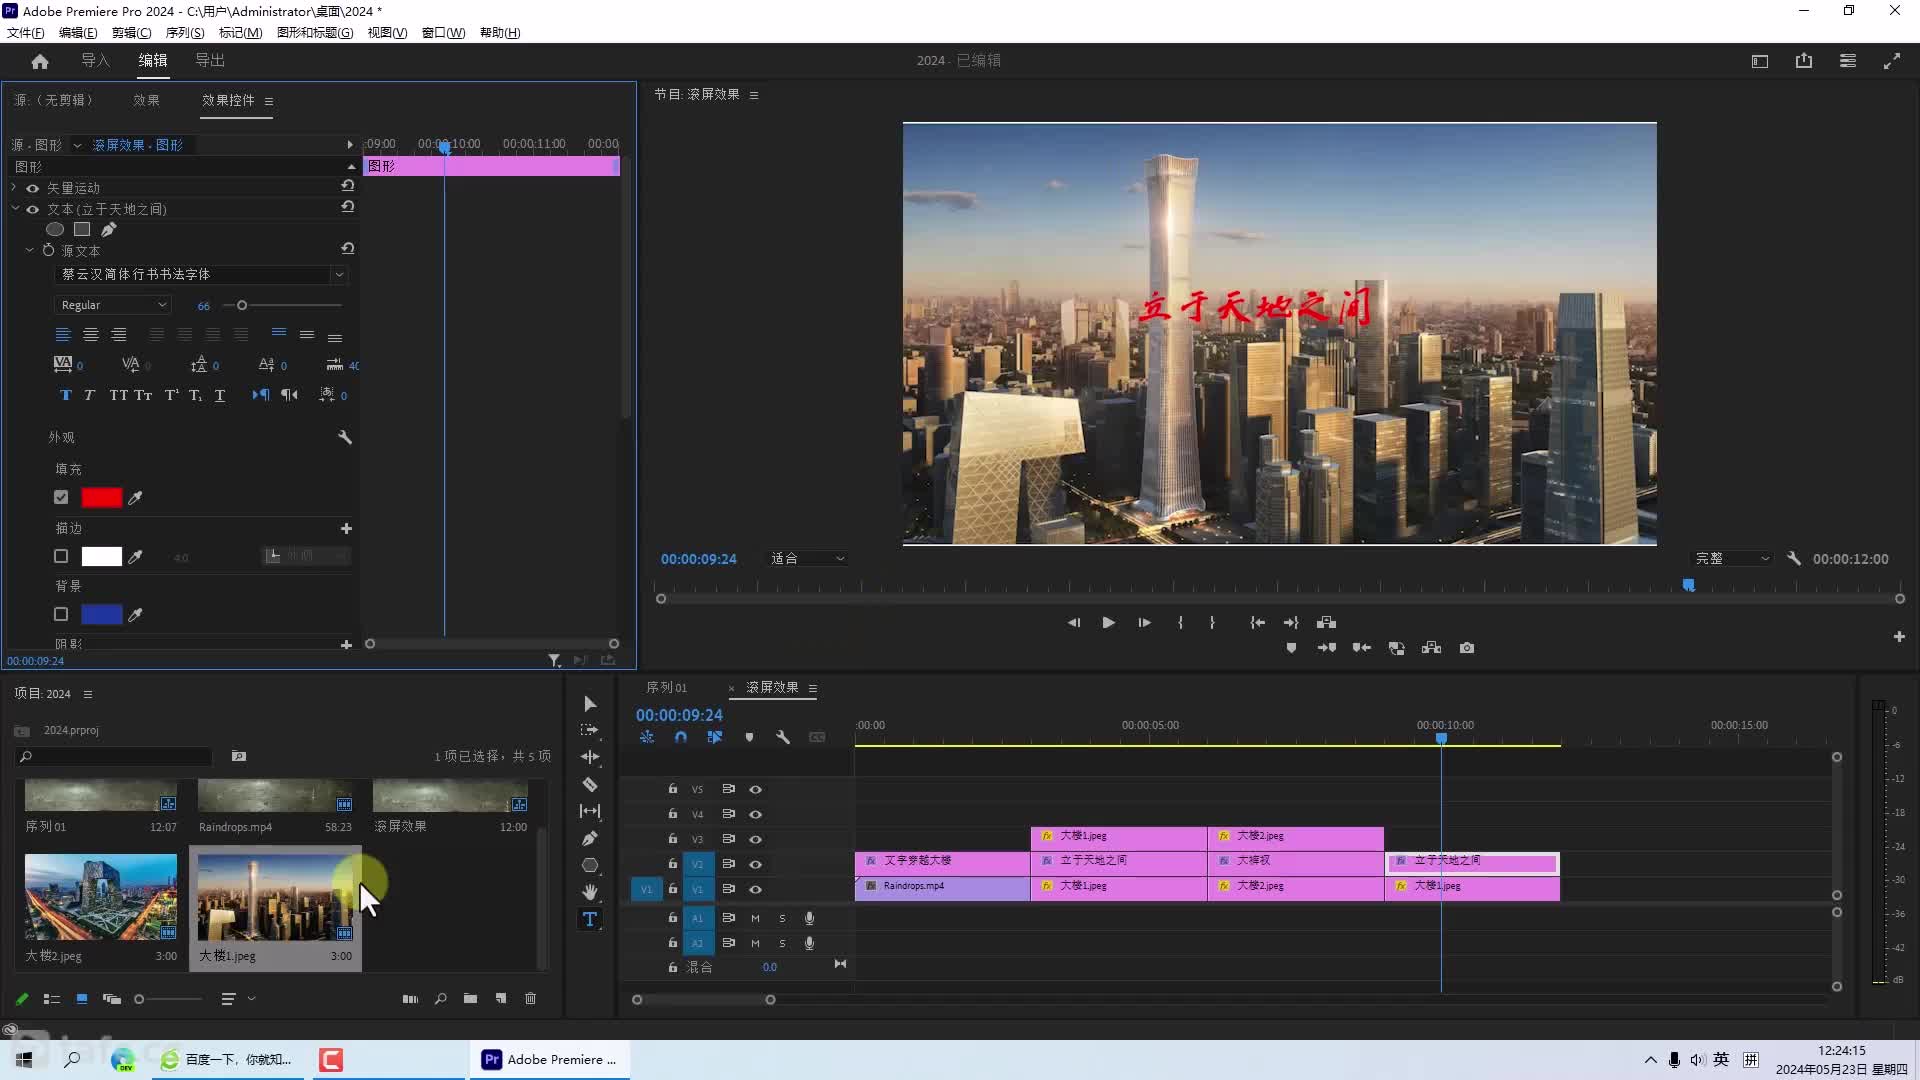Viewport: 1920px width, 1080px height.
Task: Solo audio track A2
Action: [782, 943]
